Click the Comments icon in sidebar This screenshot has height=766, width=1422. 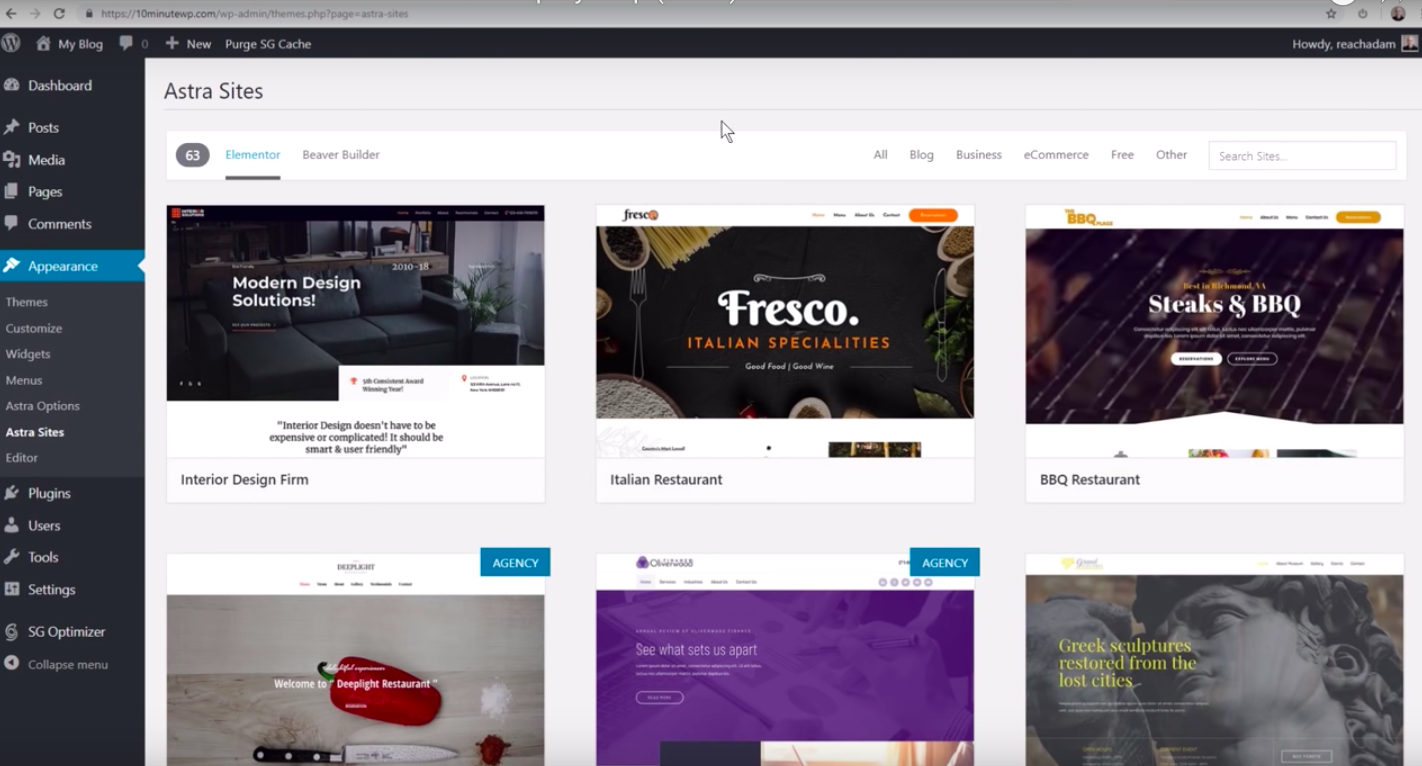(x=12, y=224)
